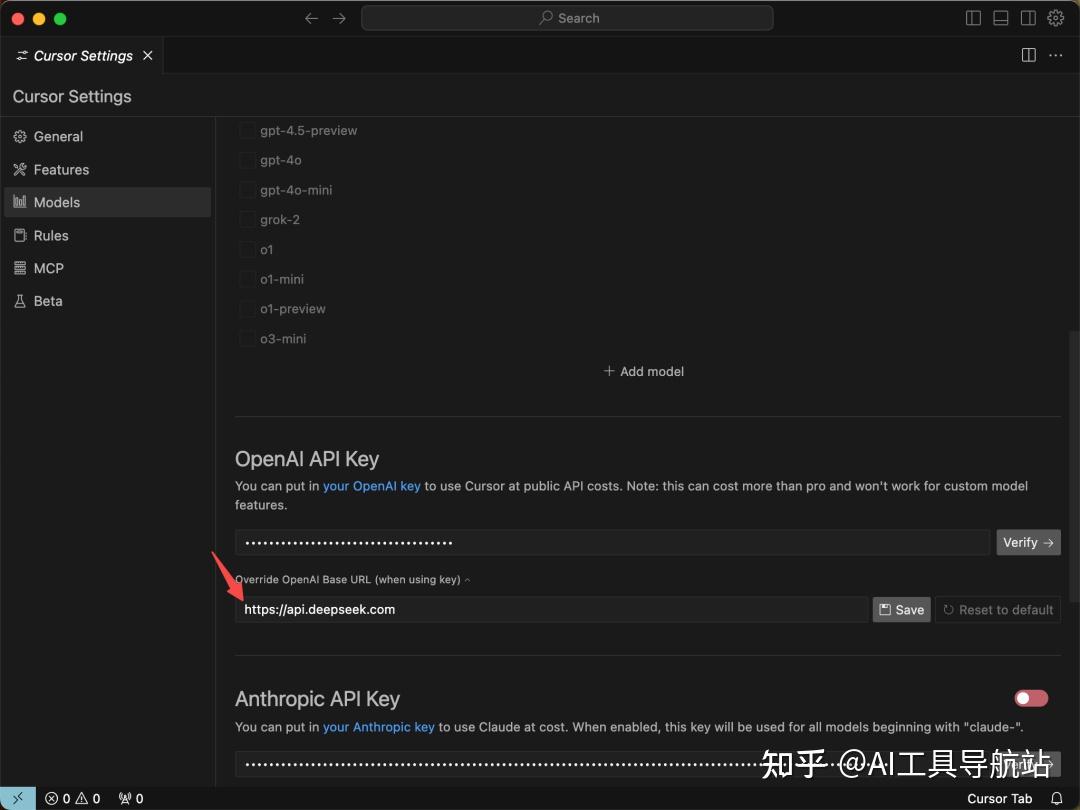Enable the o3-mini model checkbox
This screenshot has width=1080, height=810.
point(247,338)
